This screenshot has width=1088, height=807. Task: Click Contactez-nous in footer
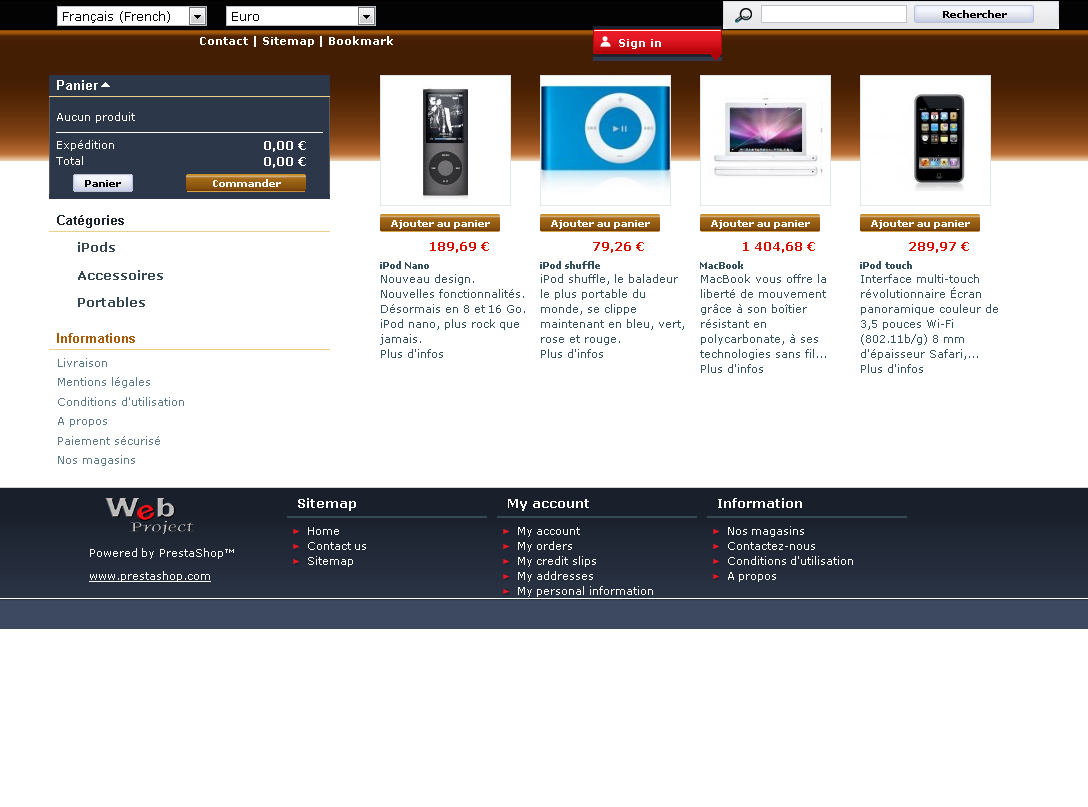click(x=771, y=546)
